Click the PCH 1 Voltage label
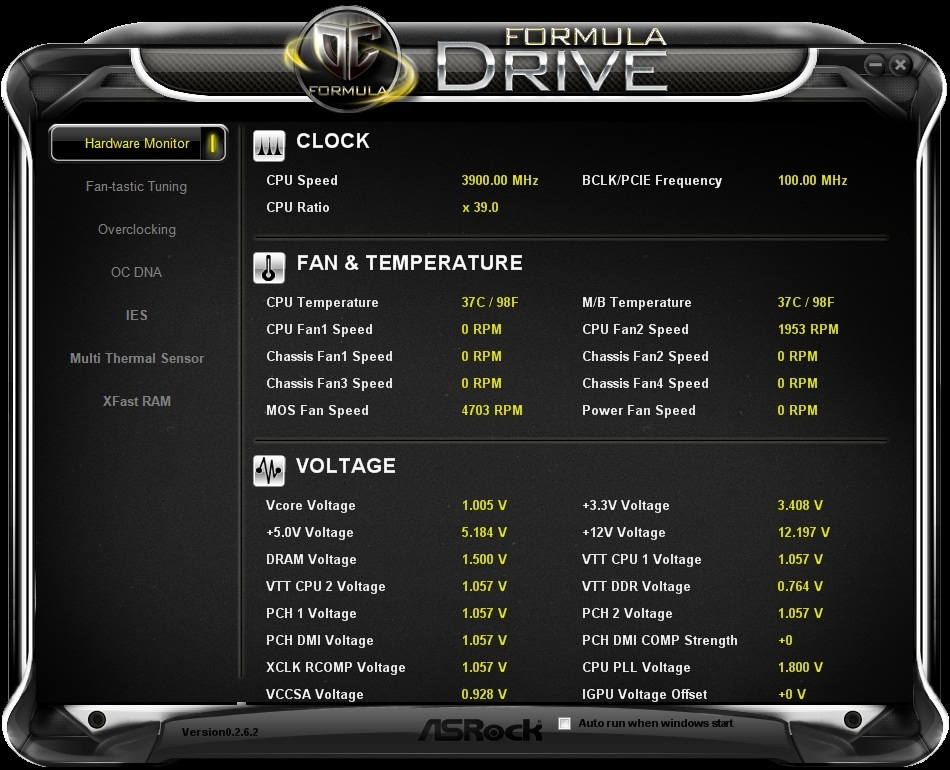The image size is (950, 770). 311,614
